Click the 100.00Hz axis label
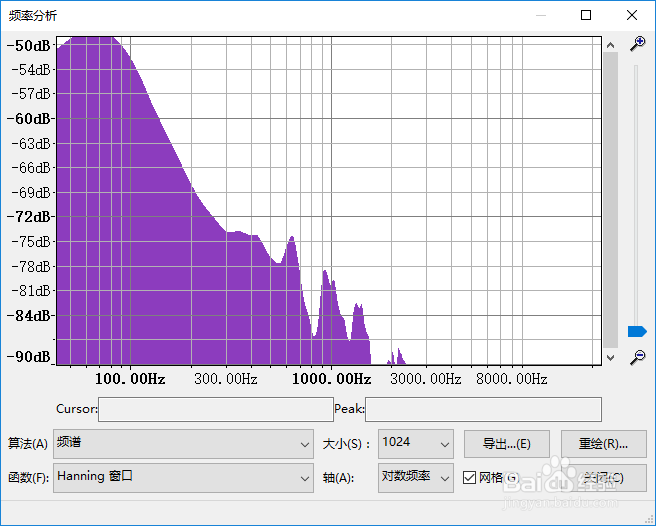The image size is (656, 526). point(130,379)
